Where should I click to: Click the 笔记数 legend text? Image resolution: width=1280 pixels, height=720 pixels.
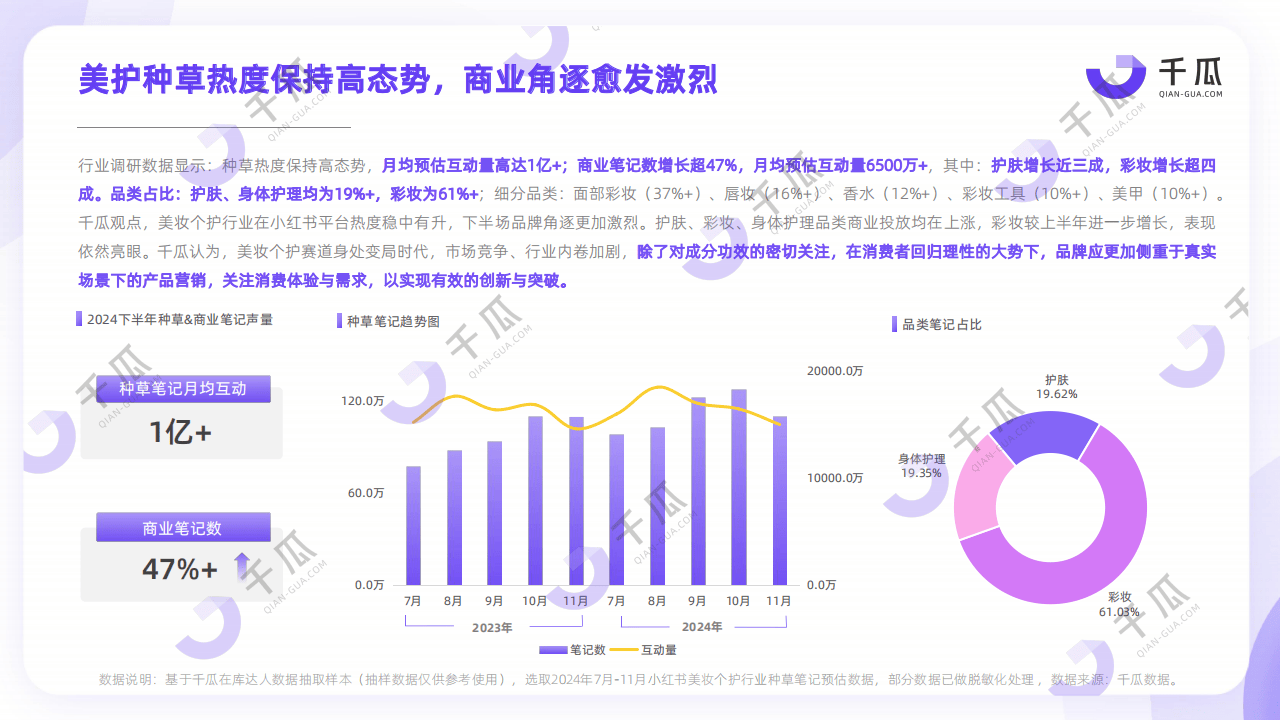pyautogui.click(x=588, y=649)
